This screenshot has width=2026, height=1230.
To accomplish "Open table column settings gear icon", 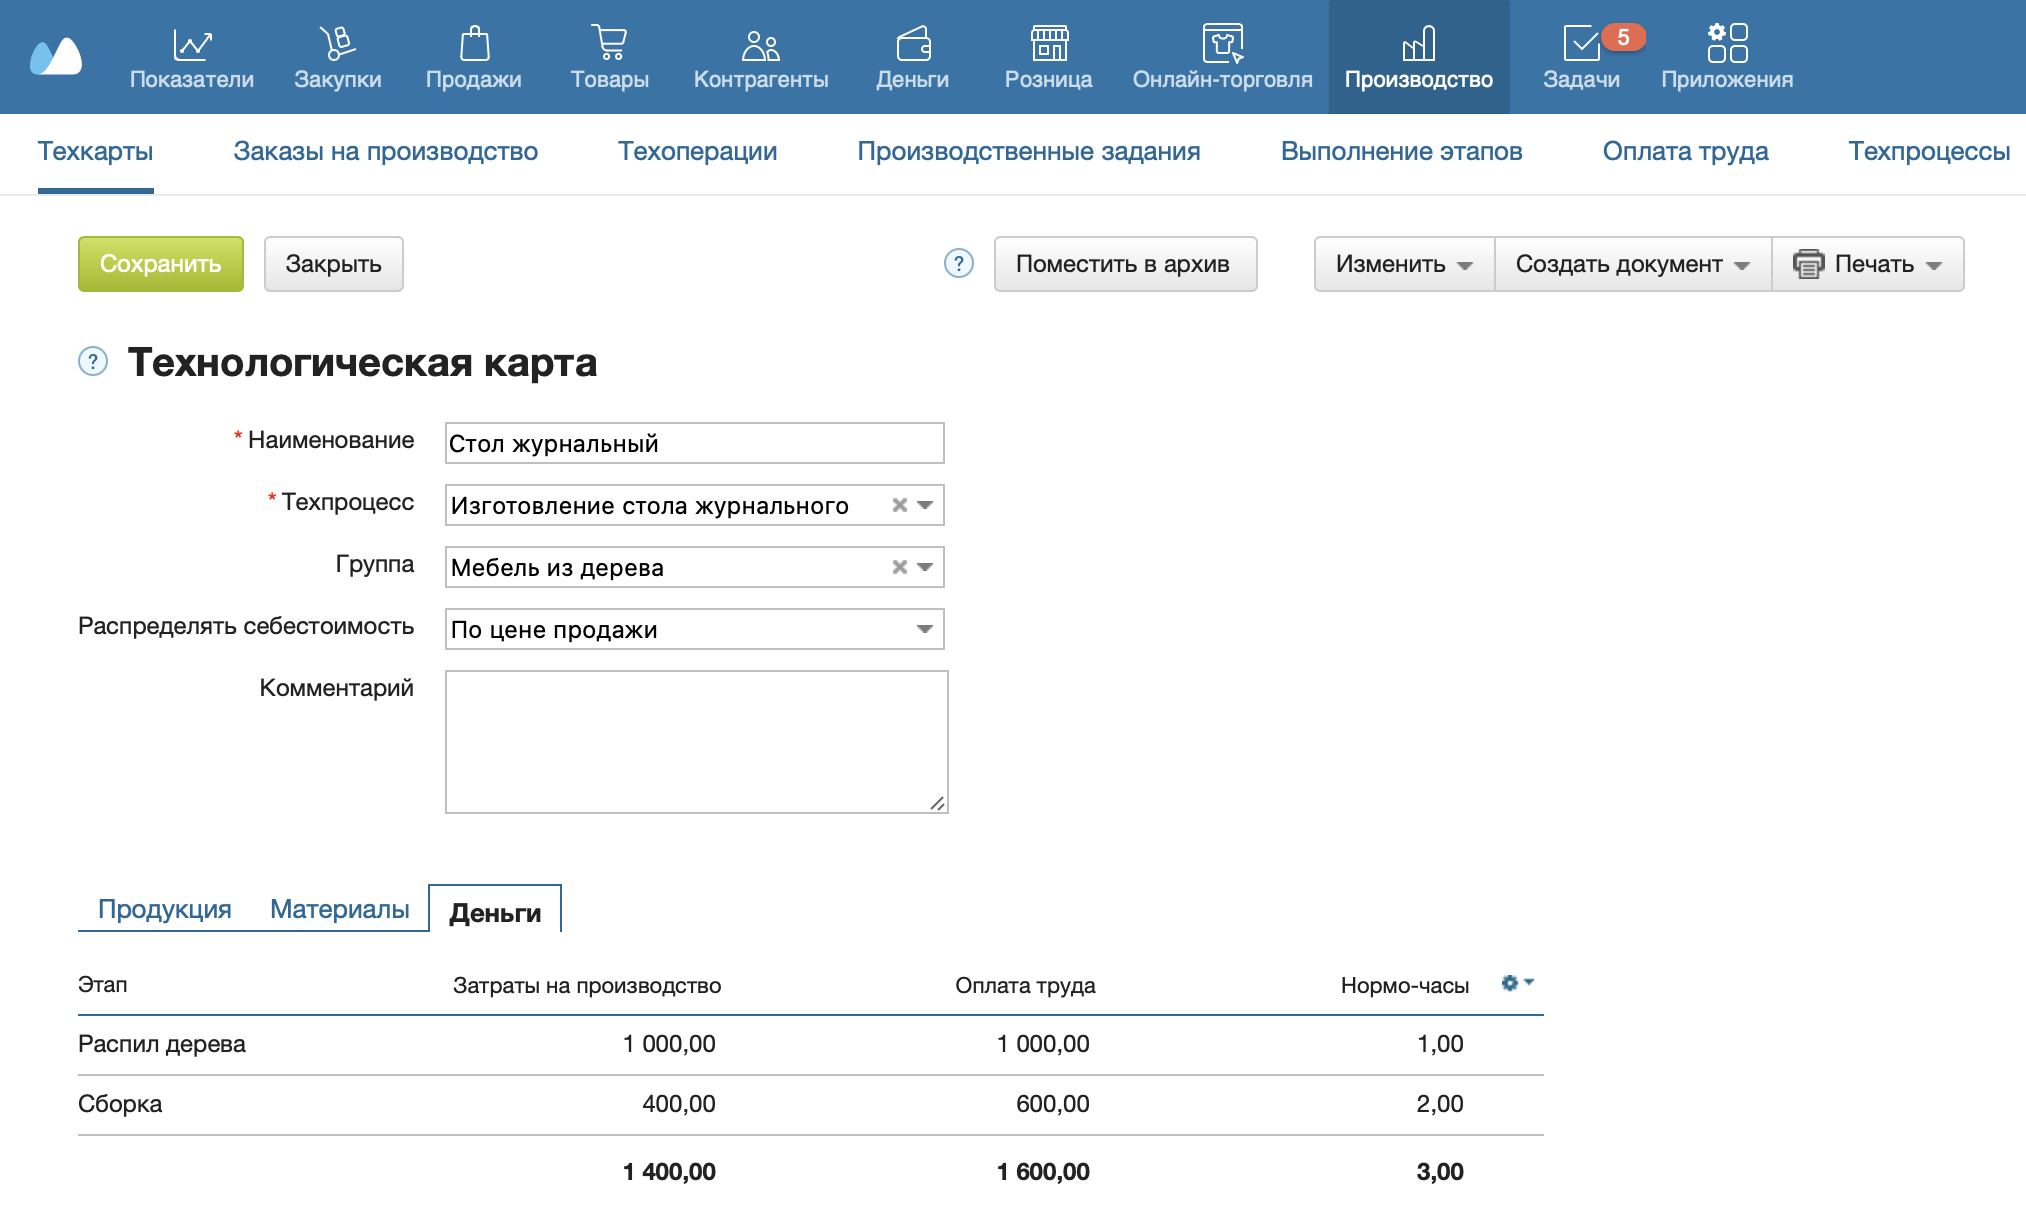I will 1516,983.
